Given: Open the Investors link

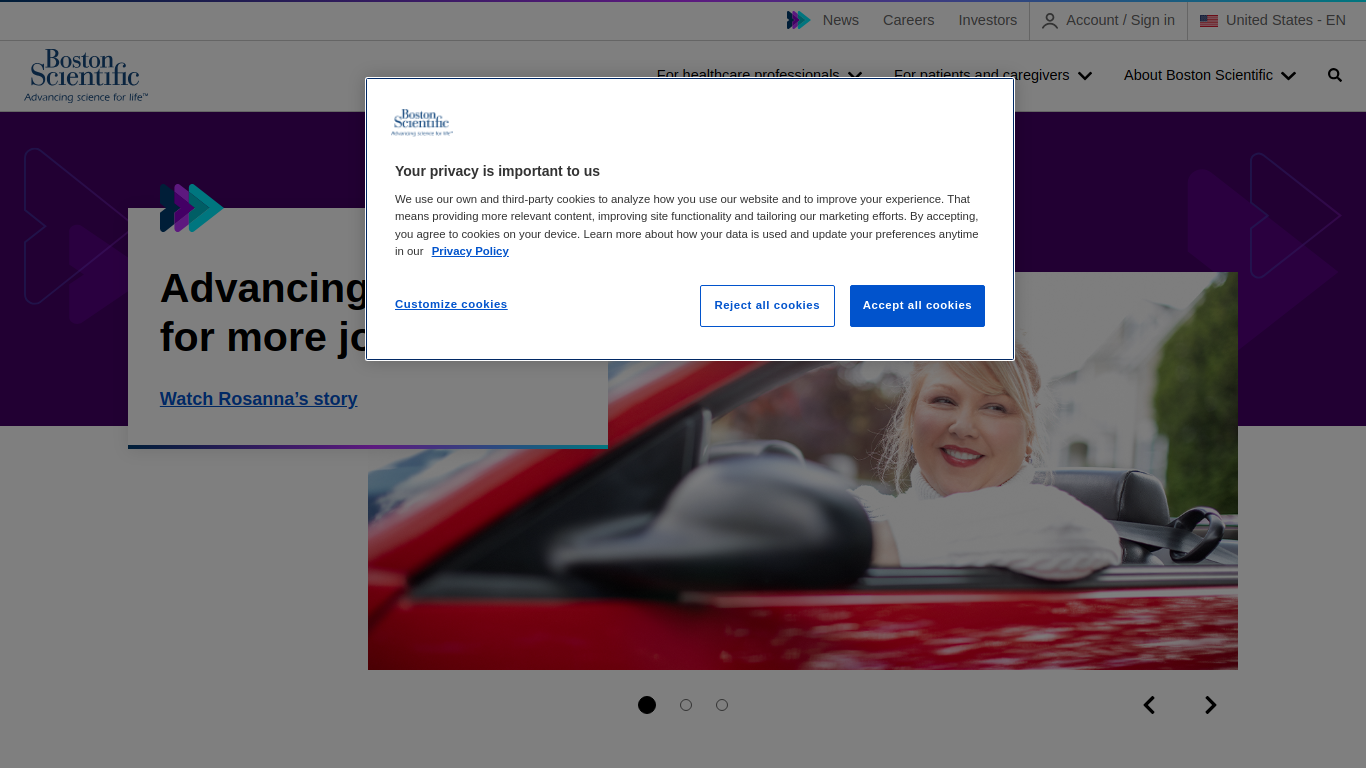Looking at the screenshot, I should tap(987, 20).
